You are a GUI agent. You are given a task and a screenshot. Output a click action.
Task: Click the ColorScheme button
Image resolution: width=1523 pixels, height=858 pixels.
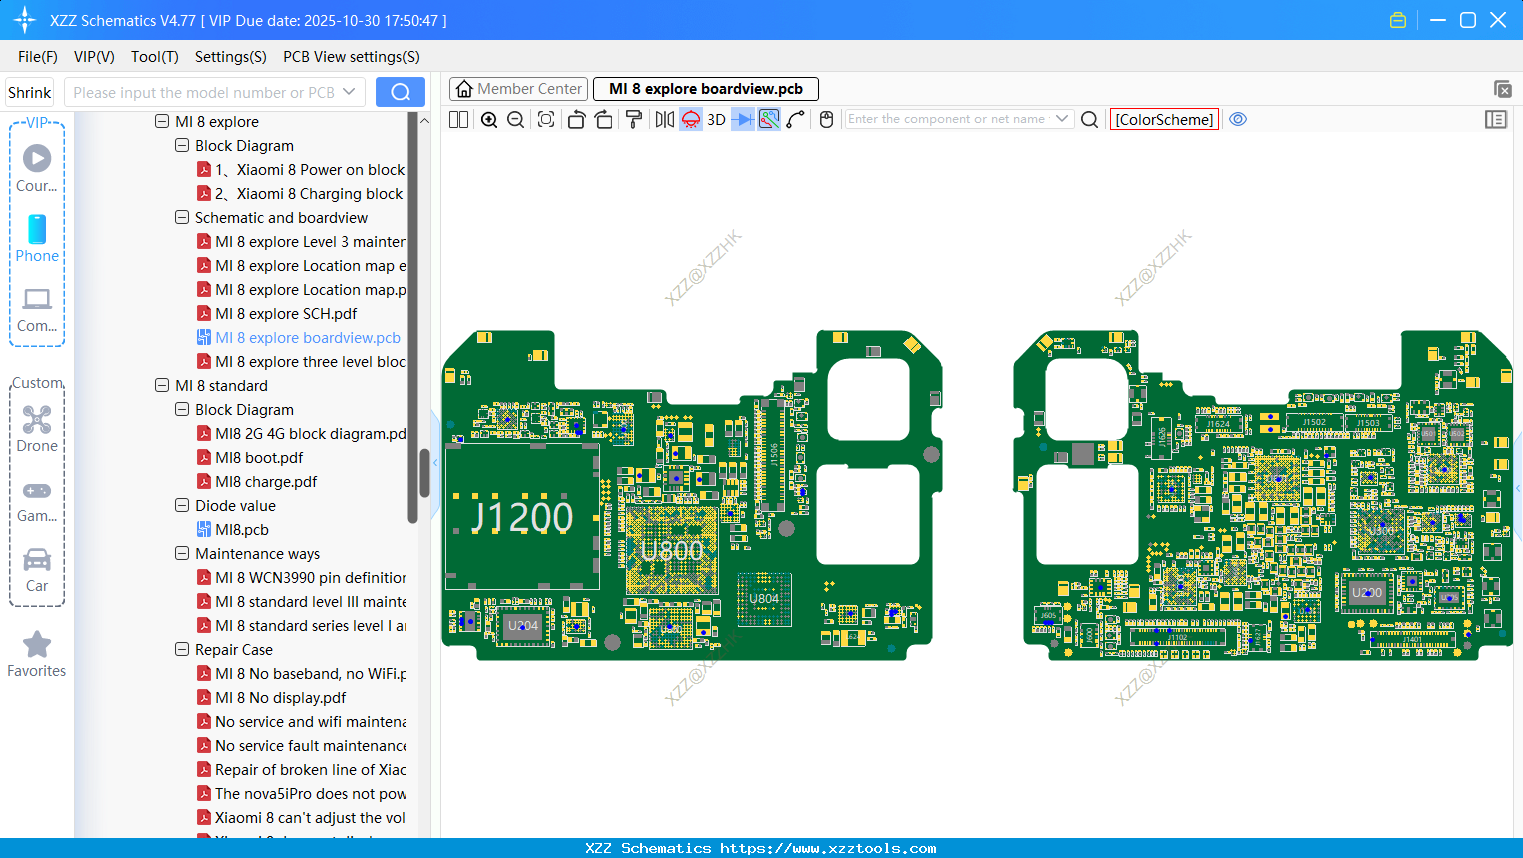coord(1164,119)
